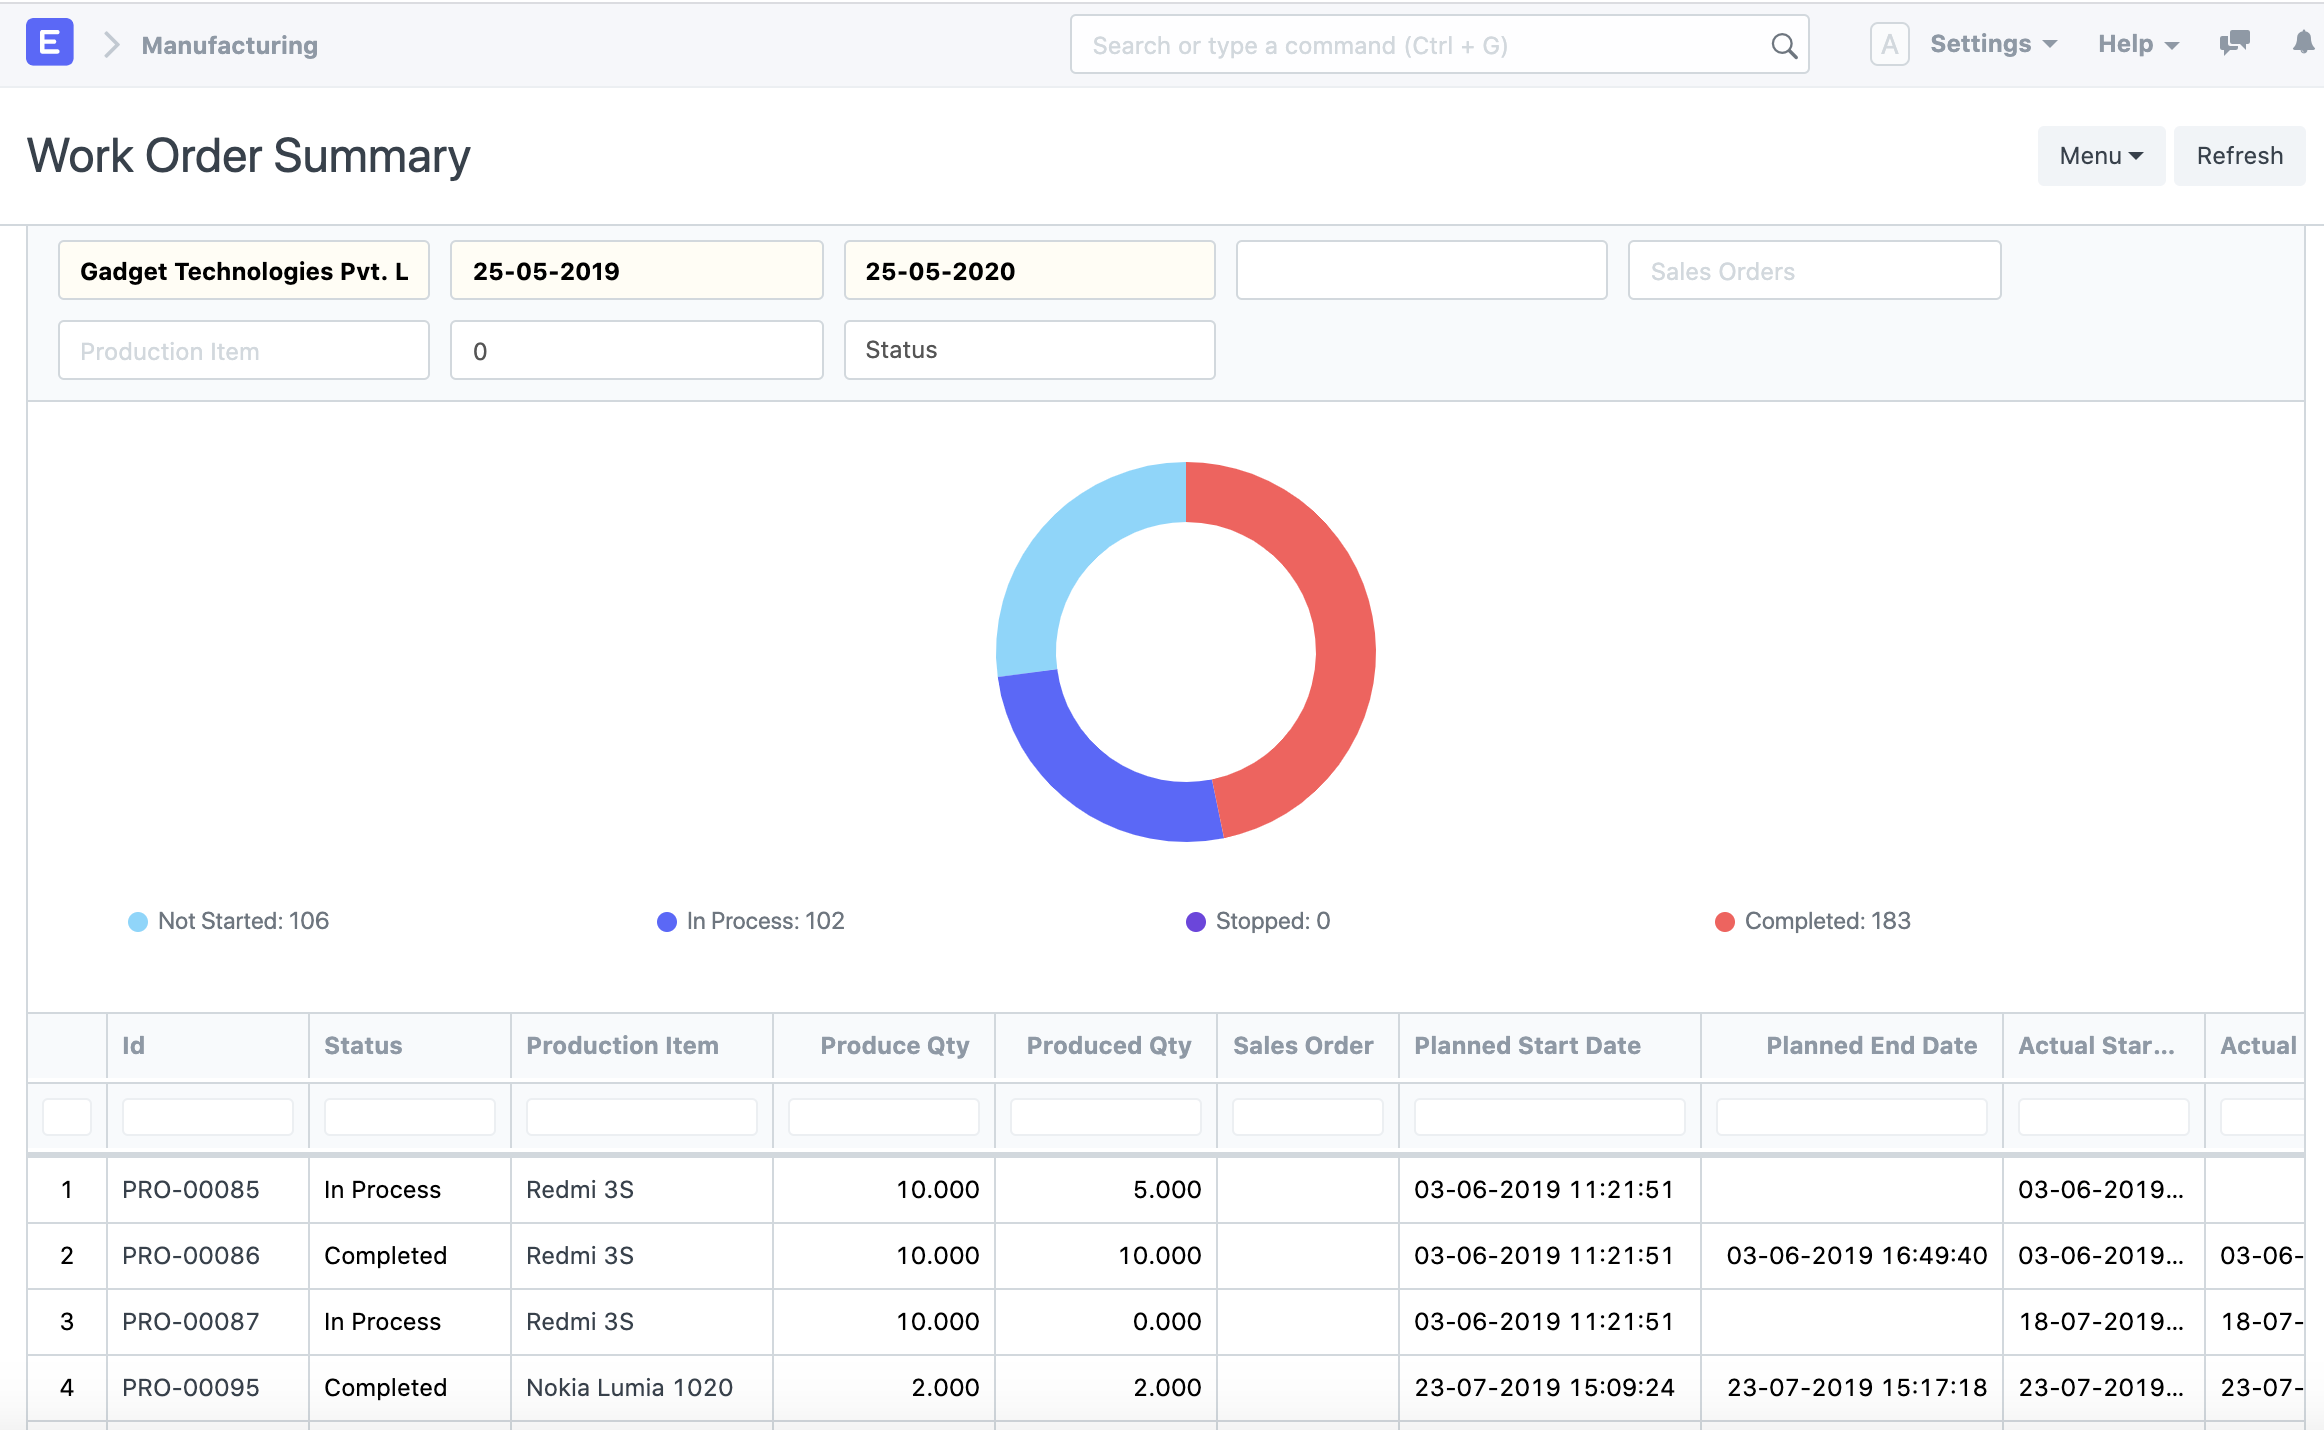Sort by Produced Qty column header

coord(1106,1046)
